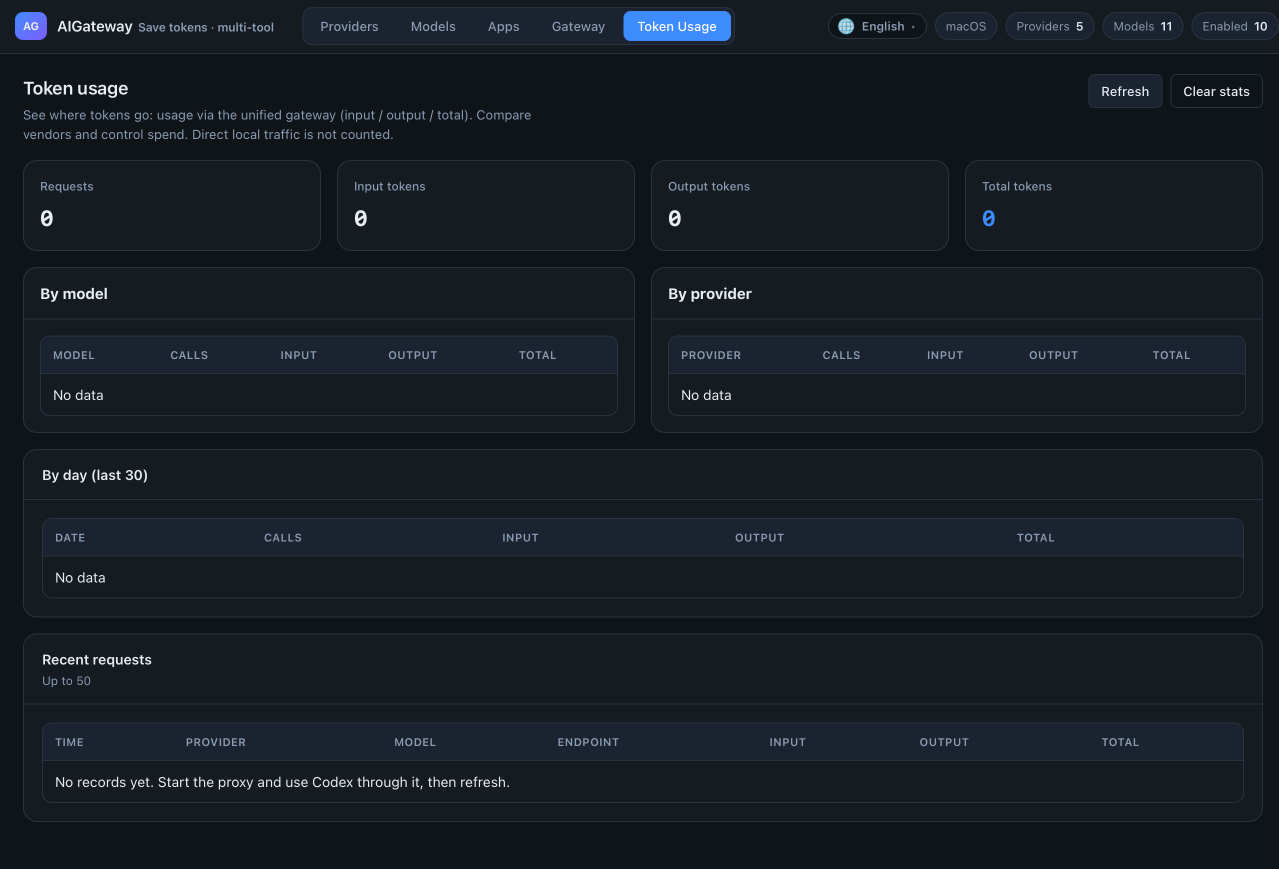This screenshot has width=1279, height=869.
Task: Click the Output tokens summary card
Action: tap(800, 205)
